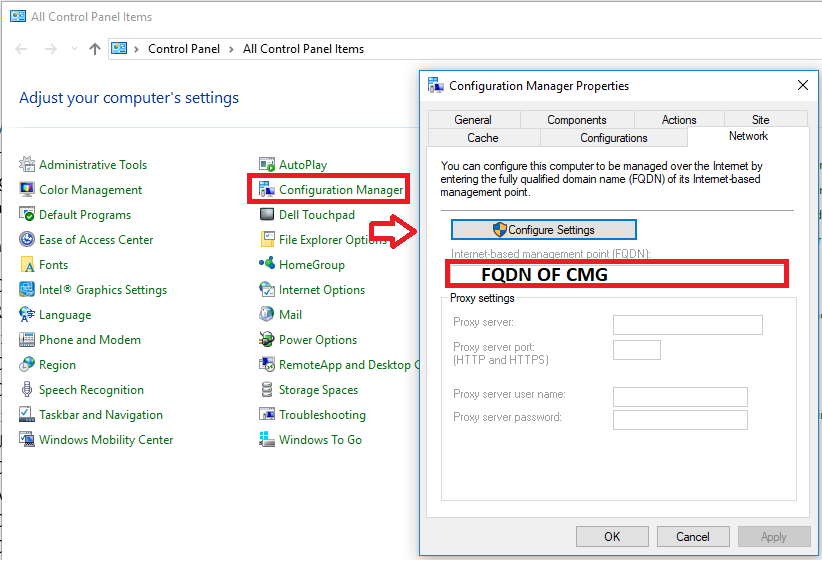The height and width of the screenshot is (561, 822).
Task: Select the Network tab
Action: pos(748,136)
